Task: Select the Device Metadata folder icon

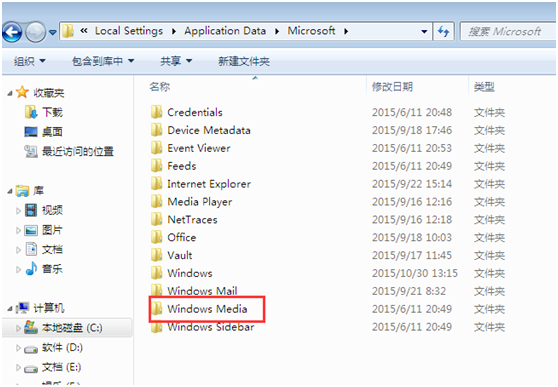Action: [156, 130]
